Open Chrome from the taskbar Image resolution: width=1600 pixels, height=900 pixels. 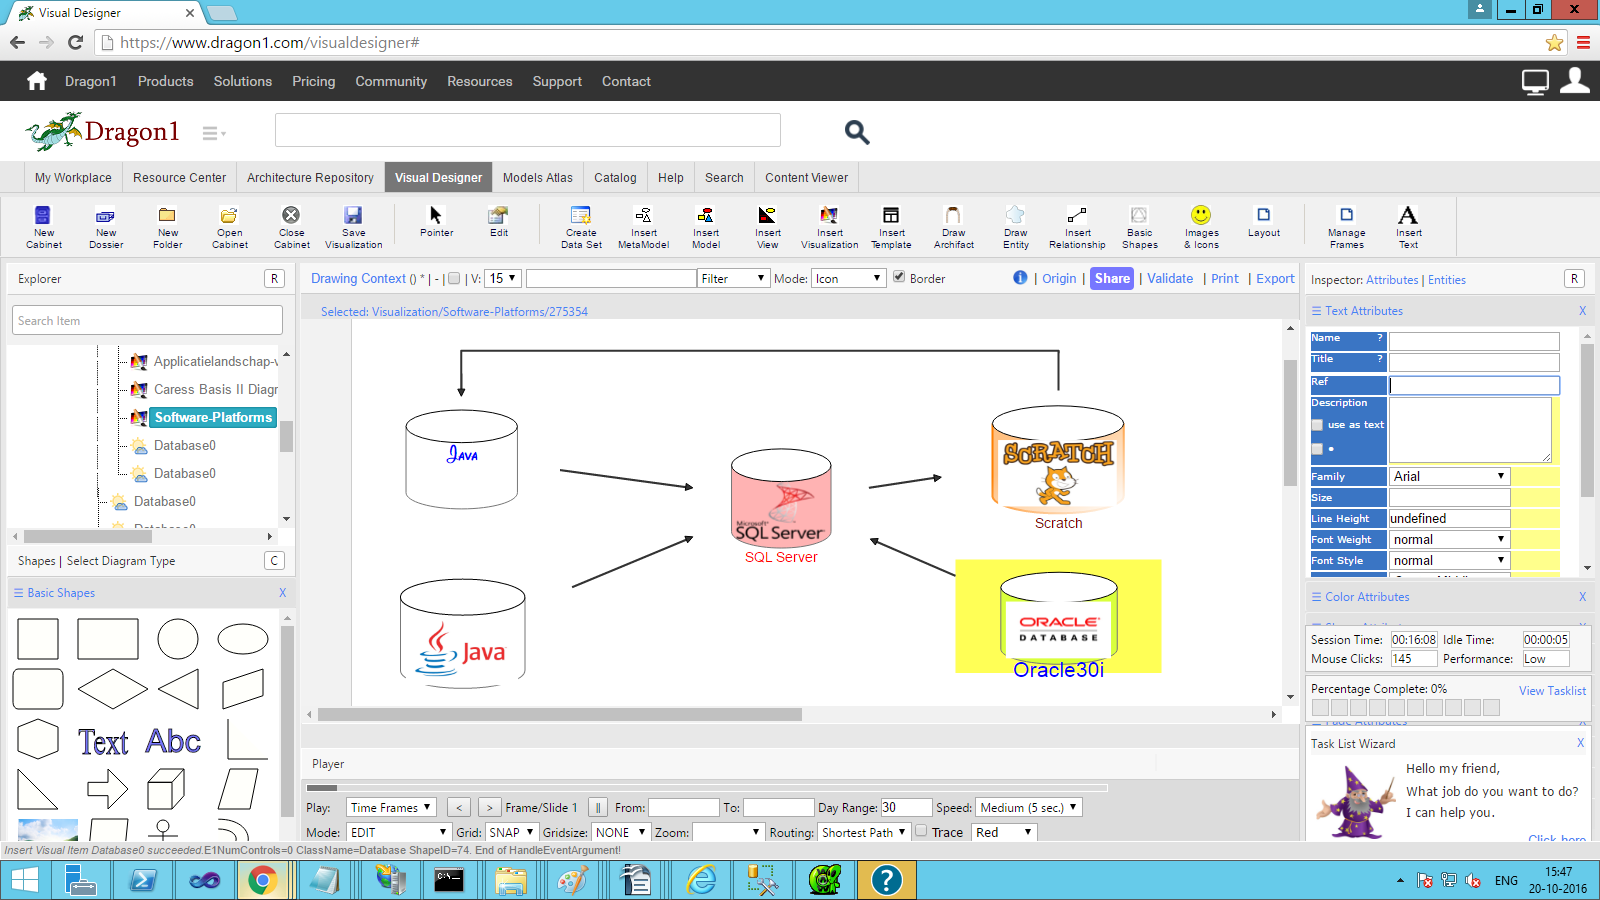262,880
